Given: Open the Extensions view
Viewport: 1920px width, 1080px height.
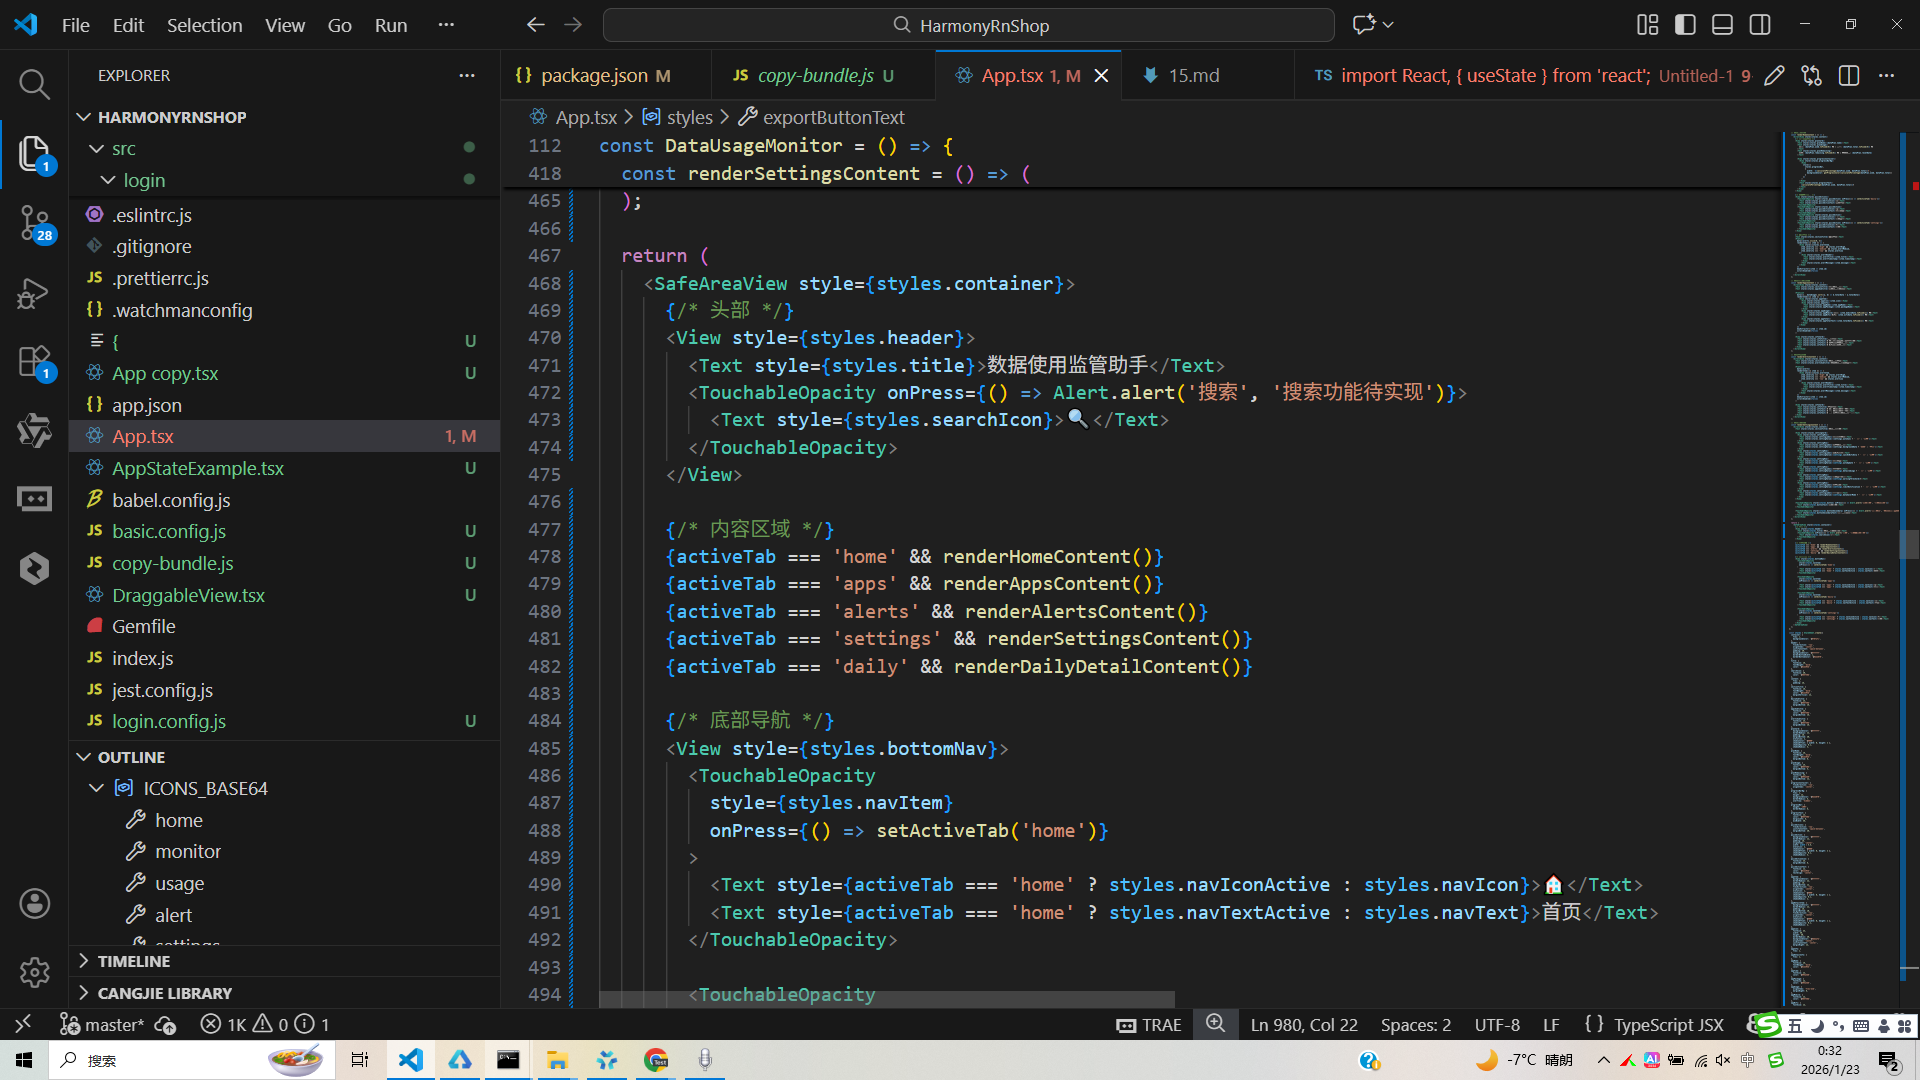Looking at the screenshot, I should [34, 362].
